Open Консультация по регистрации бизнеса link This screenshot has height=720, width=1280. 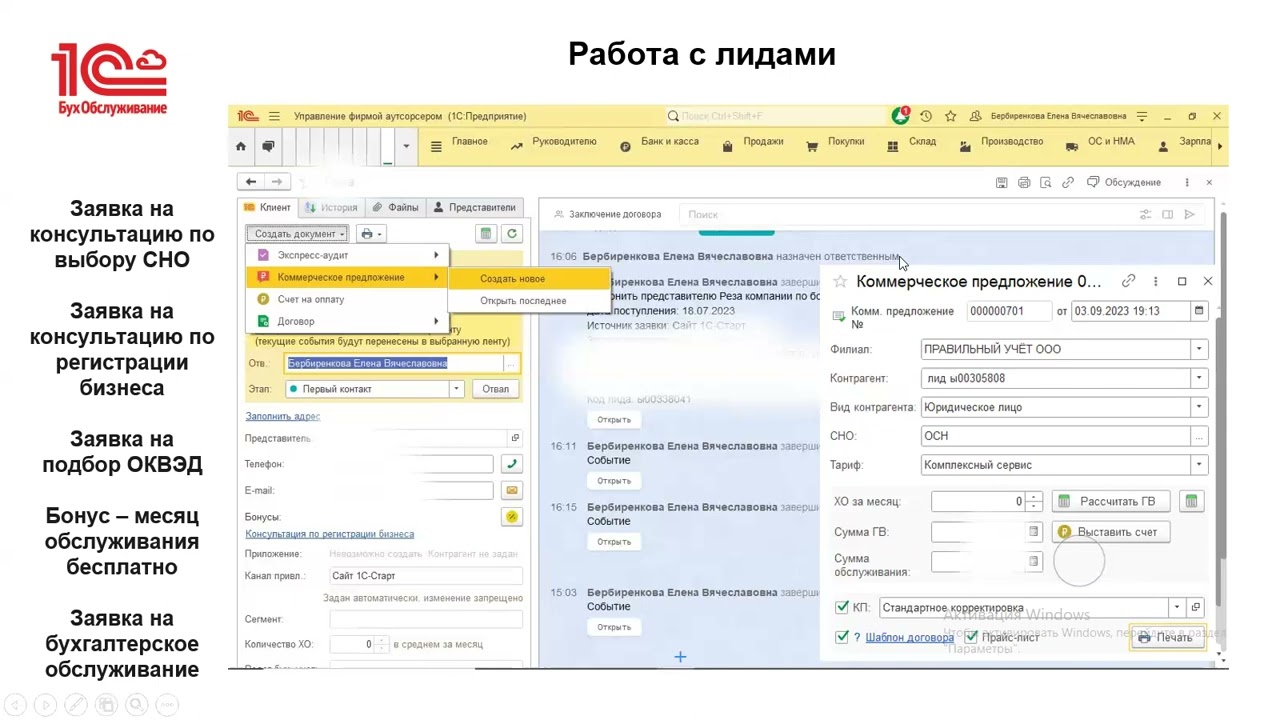(329, 534)
